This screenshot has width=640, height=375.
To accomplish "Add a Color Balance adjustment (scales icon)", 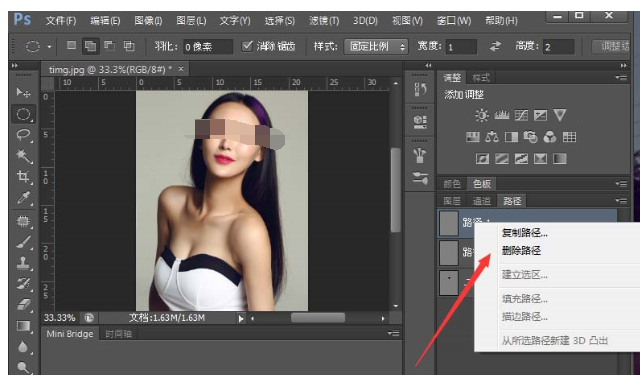I will click(x=492, y=137).
